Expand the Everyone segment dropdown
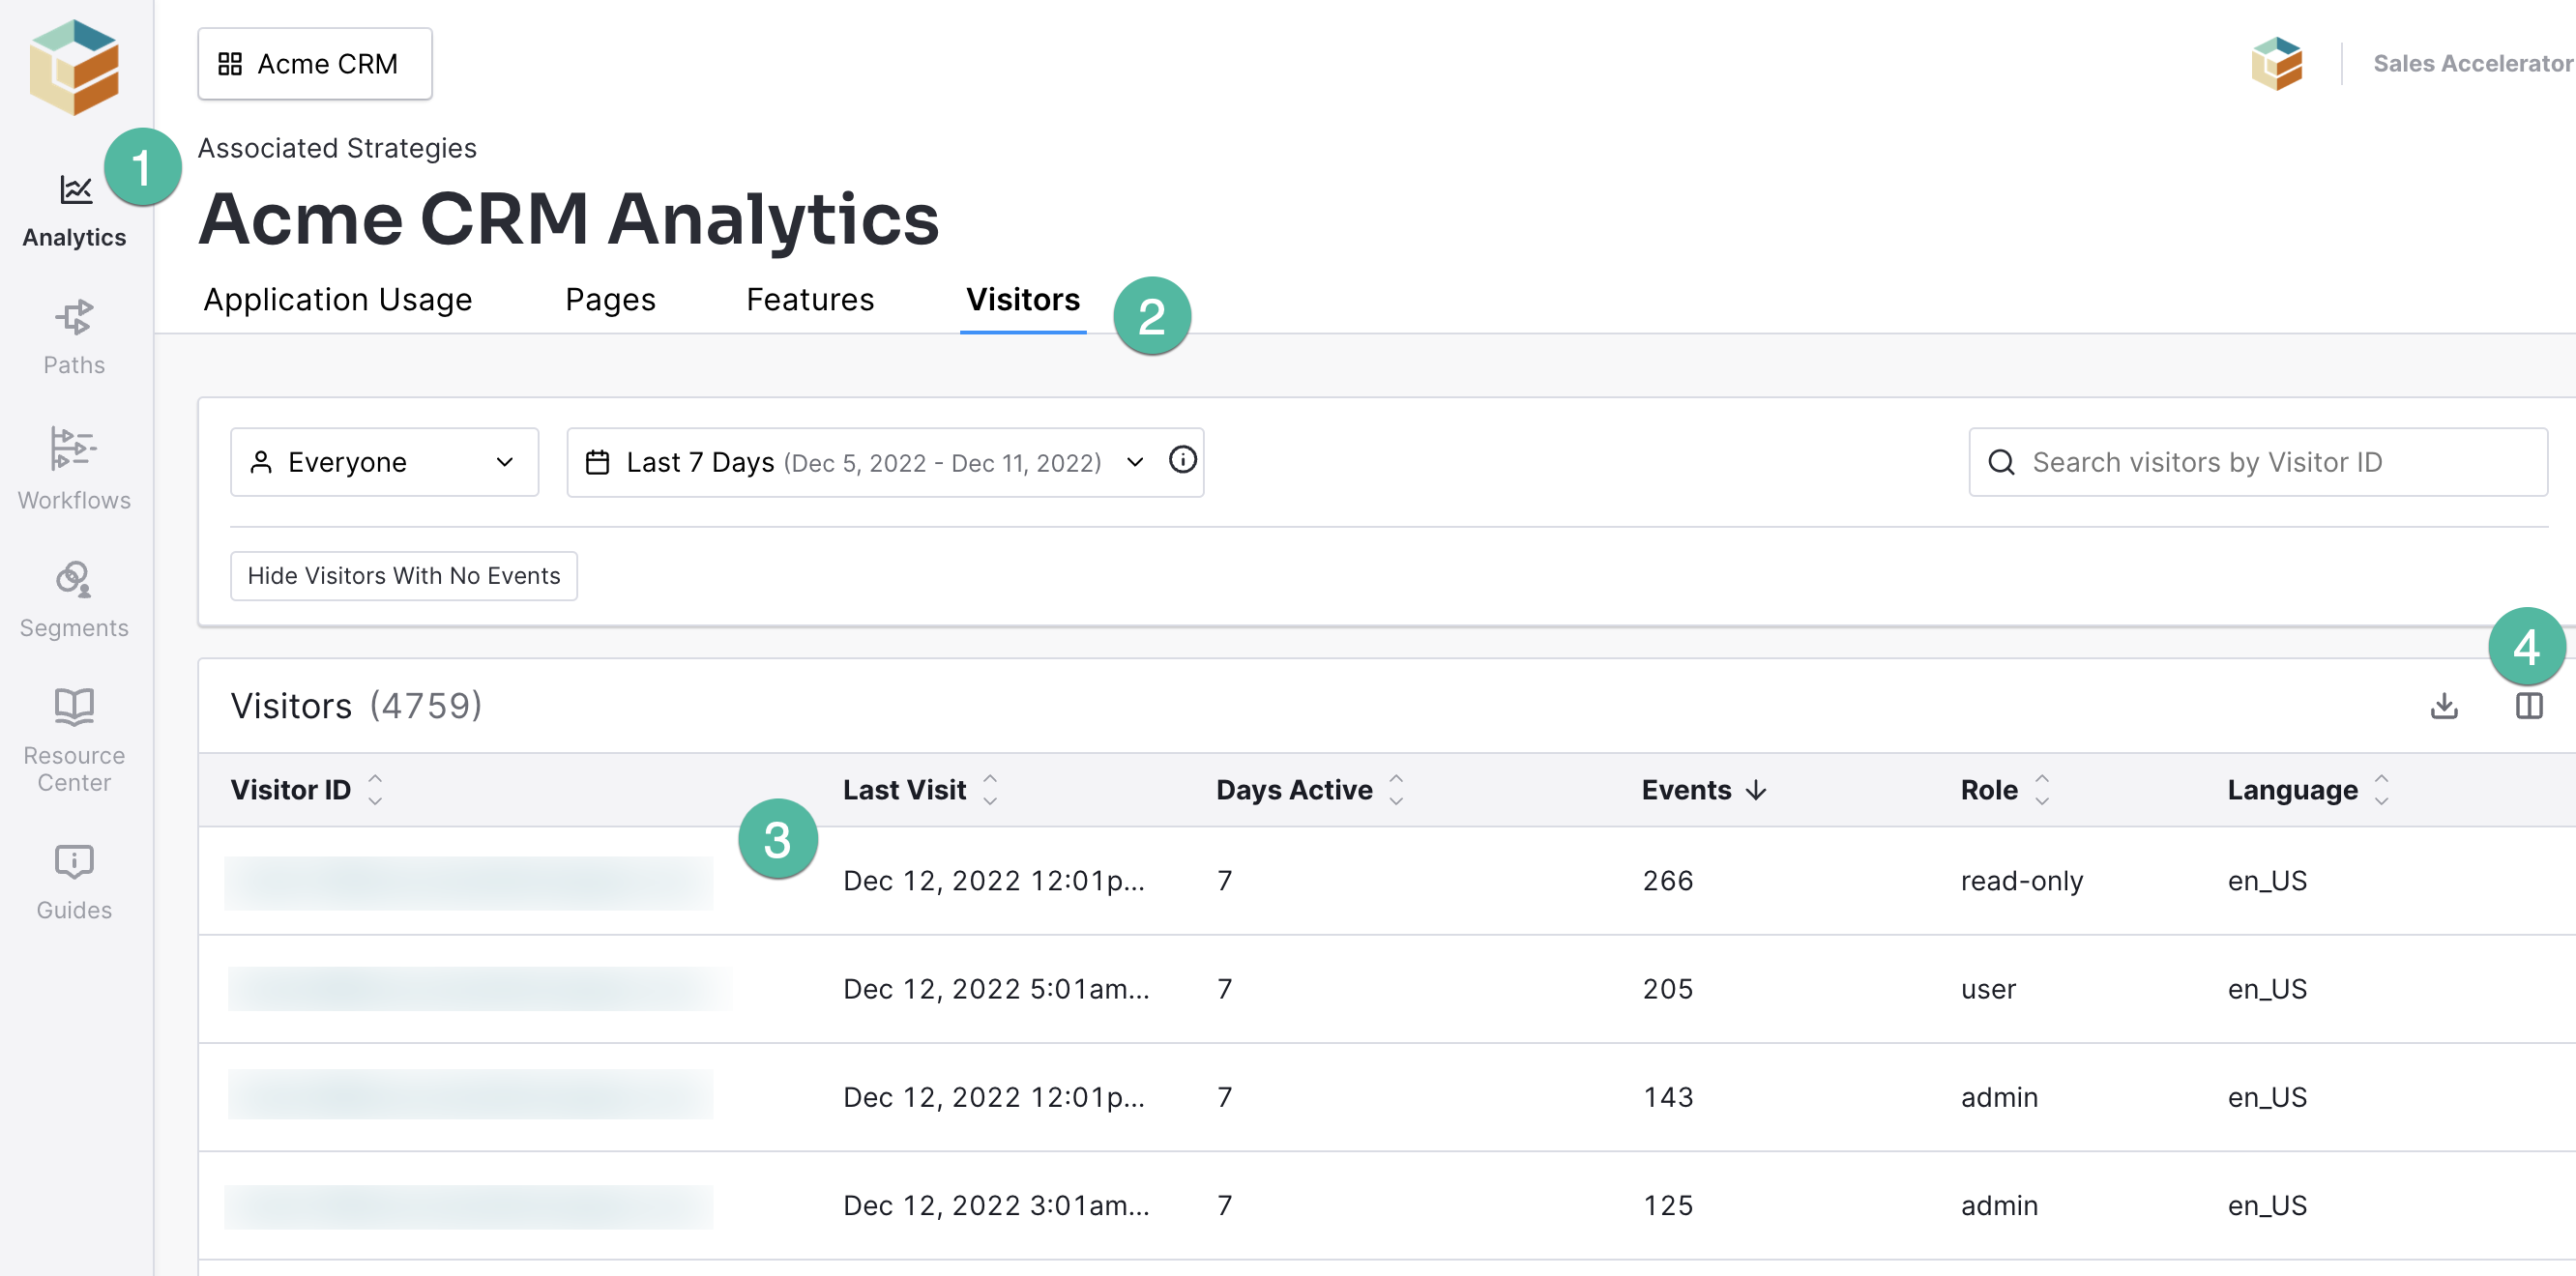Image resolution: width=2576 pixels, height=1276 pixels. [x=384, y=462]
